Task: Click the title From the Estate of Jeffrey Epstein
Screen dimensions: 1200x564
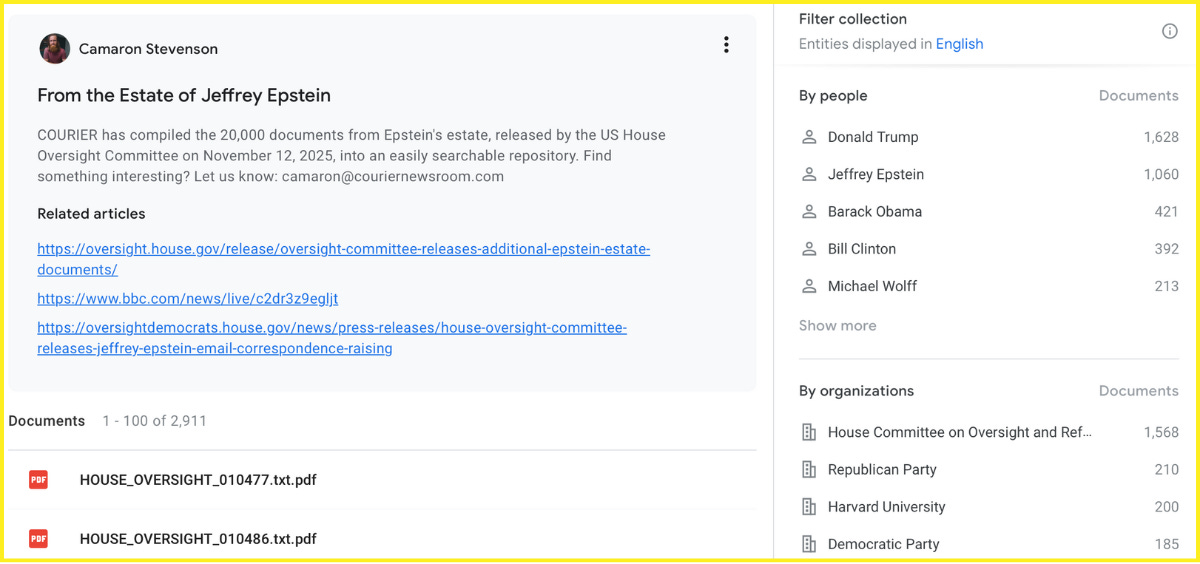Action: point(184,96)
